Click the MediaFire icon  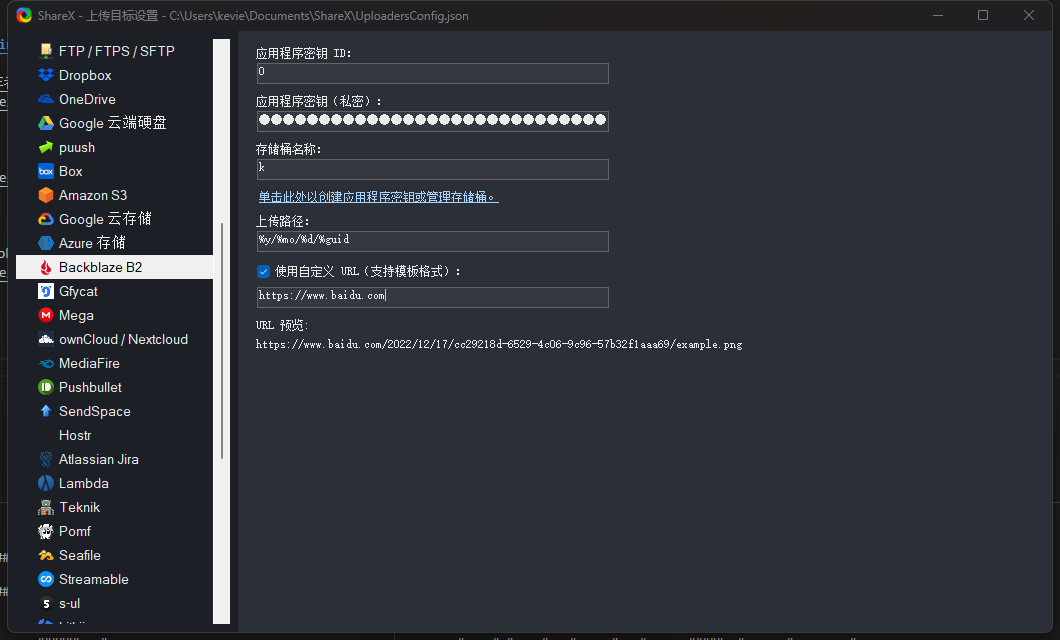[x=45, y=363]
